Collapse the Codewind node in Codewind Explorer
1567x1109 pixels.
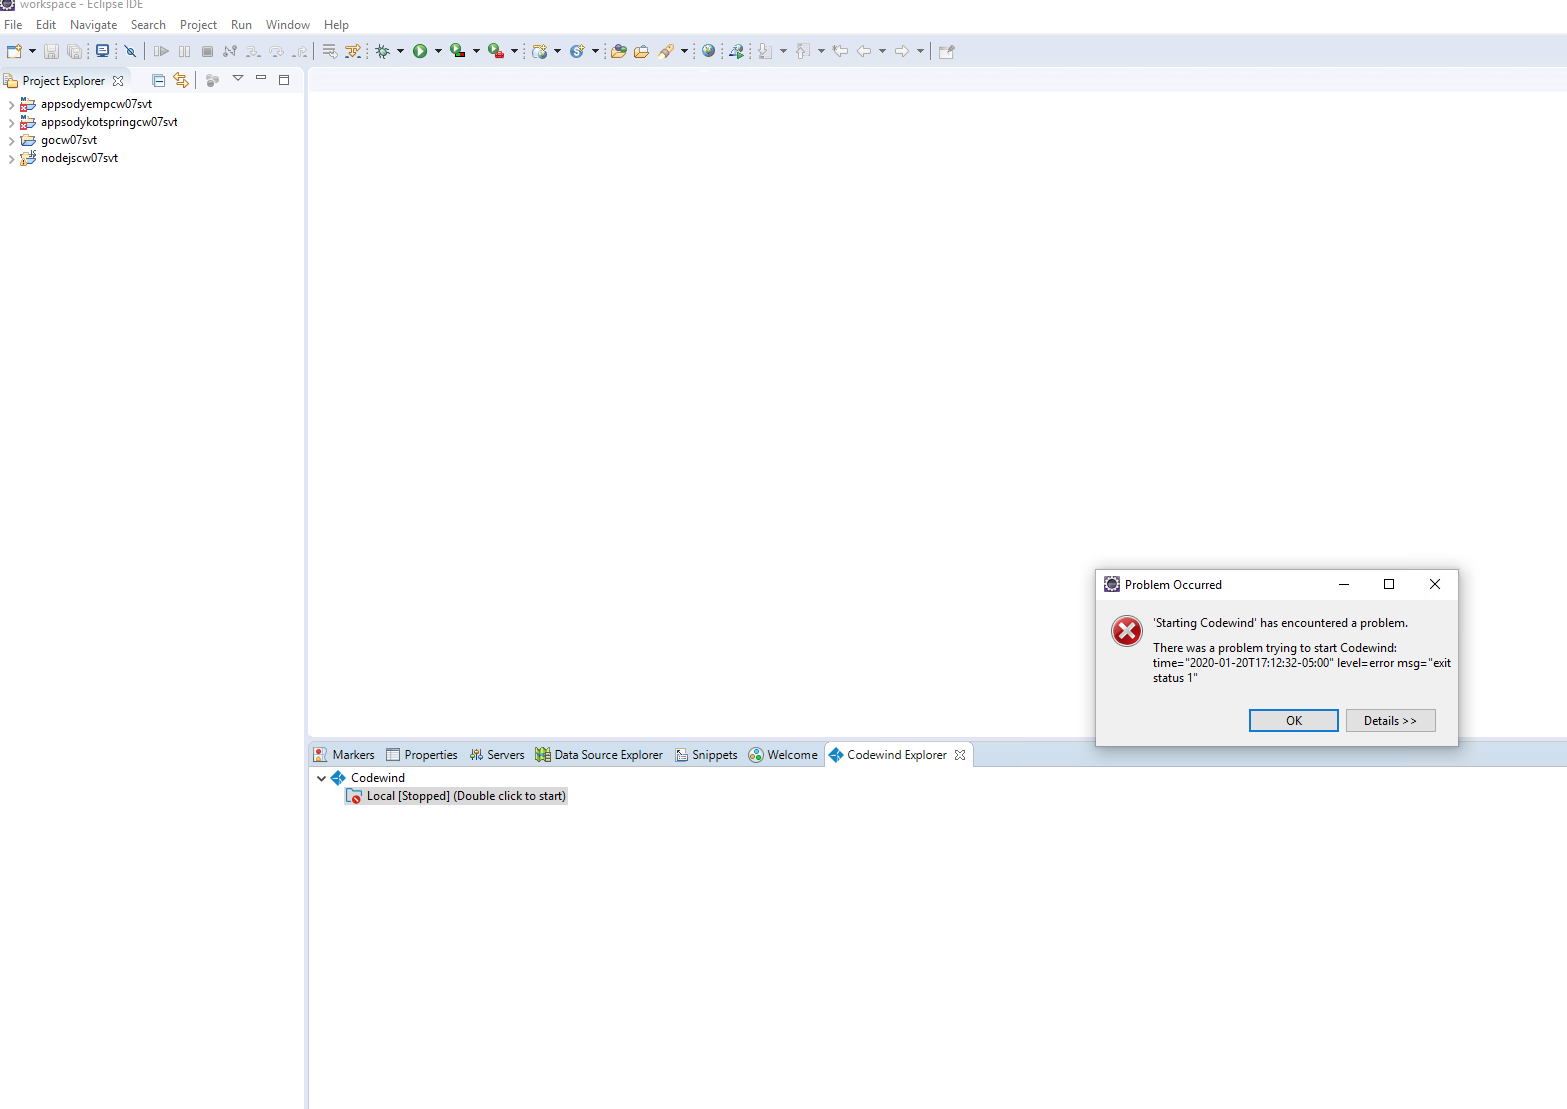[321, 777]
